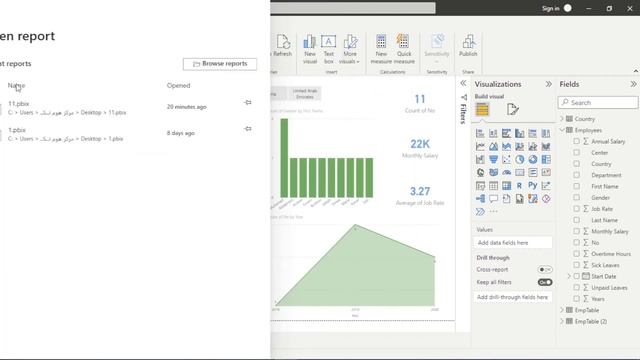Select the Donut chart visual
This screenshot has width=640, height=360.
pos(533,159)
